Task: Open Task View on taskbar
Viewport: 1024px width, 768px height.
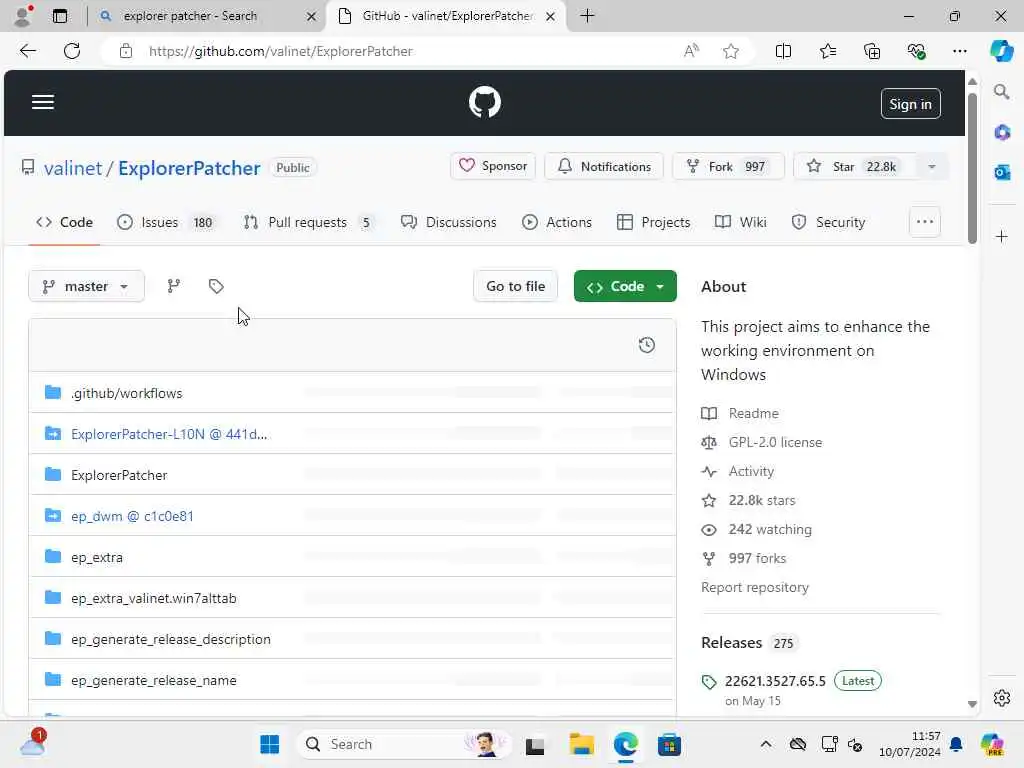Action: point(535,744)
